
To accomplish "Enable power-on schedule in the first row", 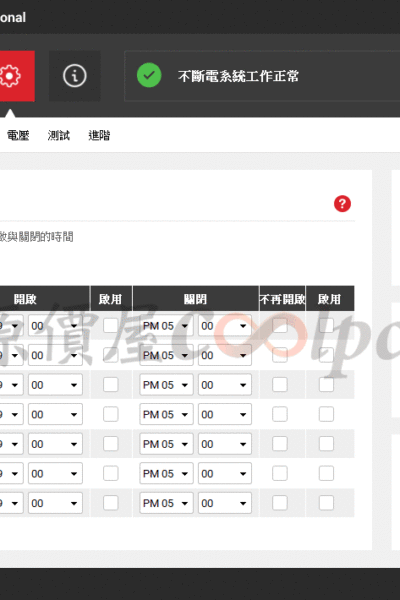I will (x=111, y=326).
